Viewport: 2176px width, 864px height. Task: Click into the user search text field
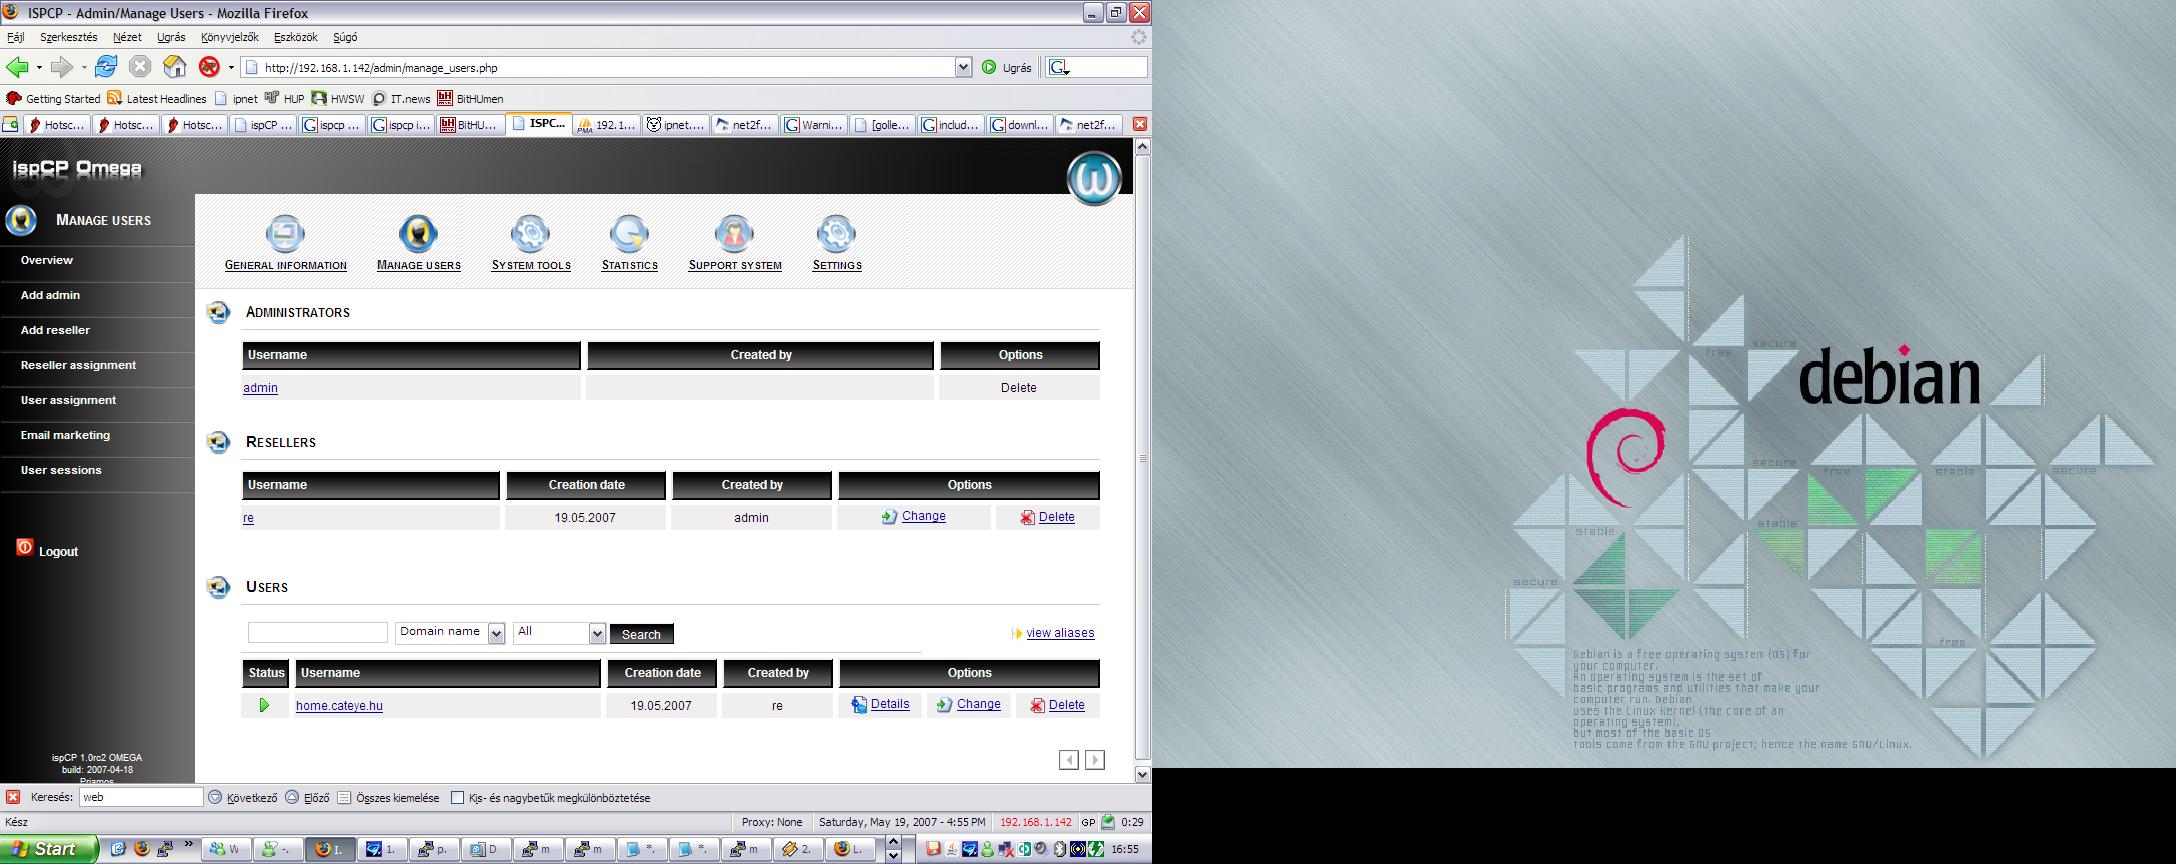pos(317,633)
